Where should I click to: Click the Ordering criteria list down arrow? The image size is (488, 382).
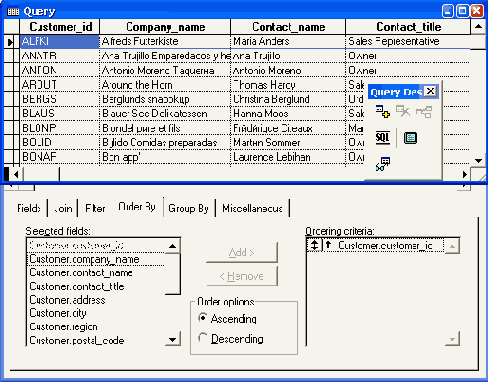(x=452, y=339)
